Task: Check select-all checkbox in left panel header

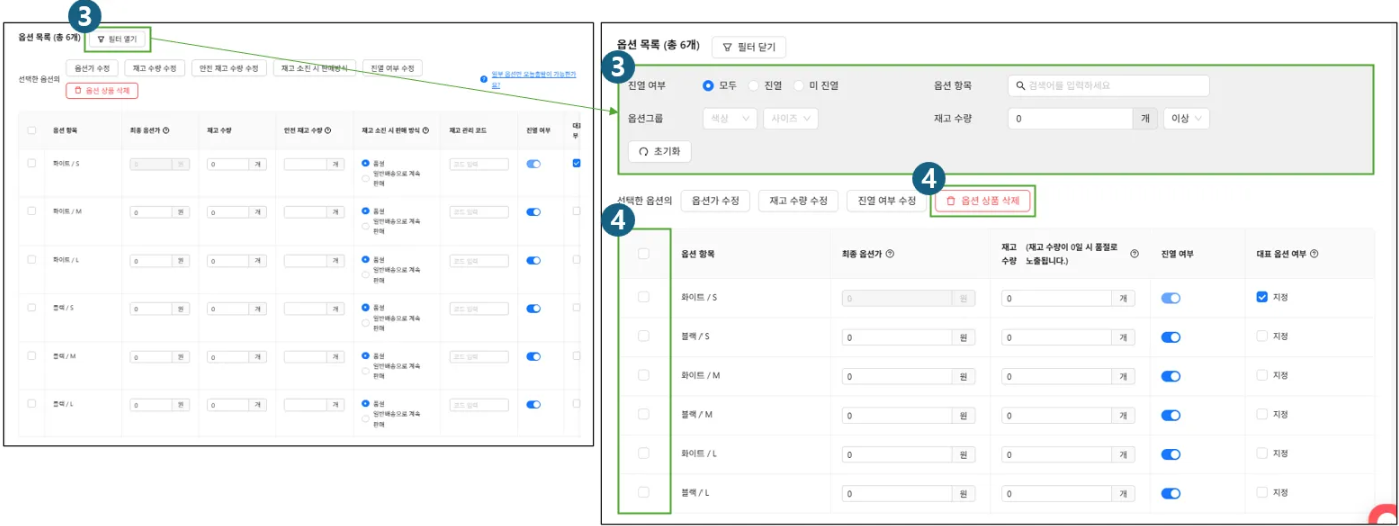Action: (32, 130)
